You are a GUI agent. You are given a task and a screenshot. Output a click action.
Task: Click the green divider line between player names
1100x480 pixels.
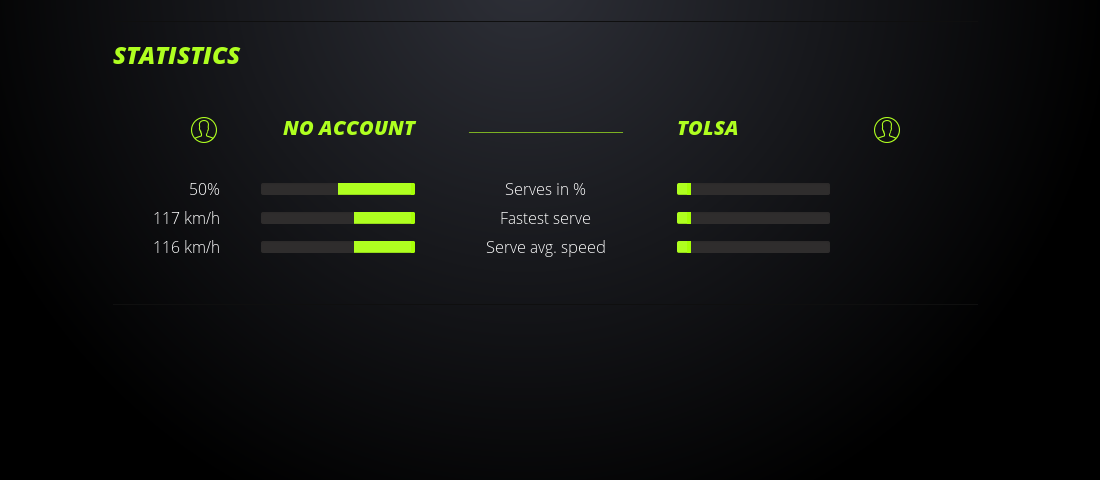(x=546, y=132)
